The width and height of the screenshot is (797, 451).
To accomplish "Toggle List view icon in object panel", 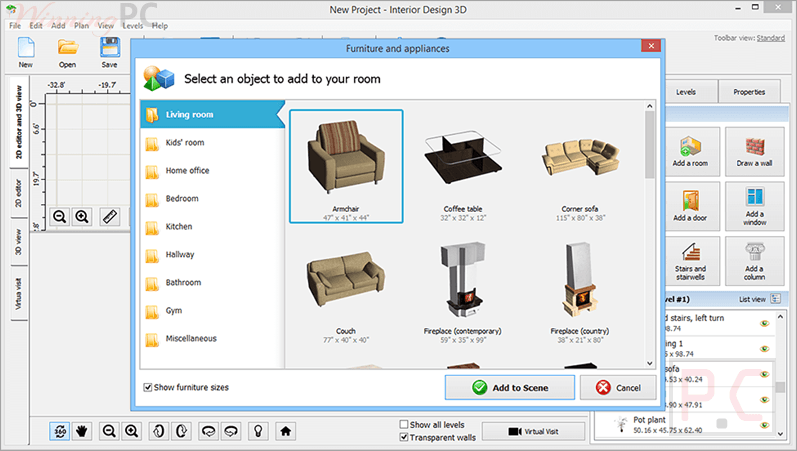I will coord(775,299).
